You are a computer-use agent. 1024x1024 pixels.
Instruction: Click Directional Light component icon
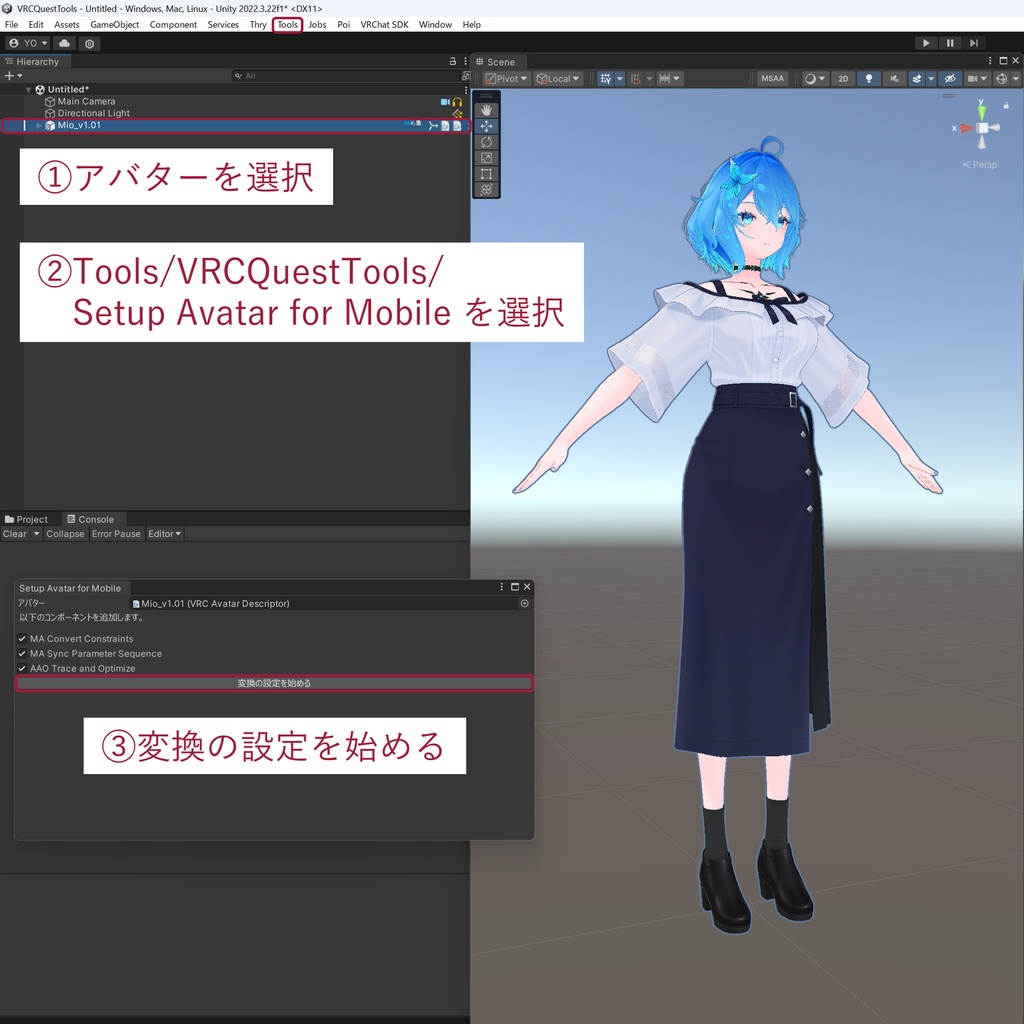[457, 114]
